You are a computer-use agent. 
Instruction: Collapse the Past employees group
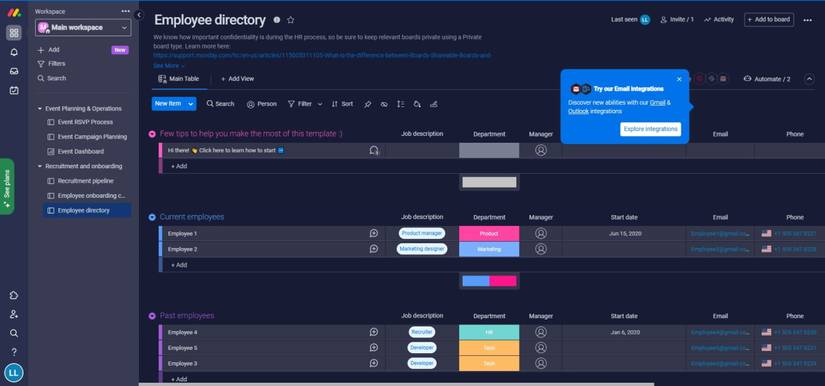[152, 316]
